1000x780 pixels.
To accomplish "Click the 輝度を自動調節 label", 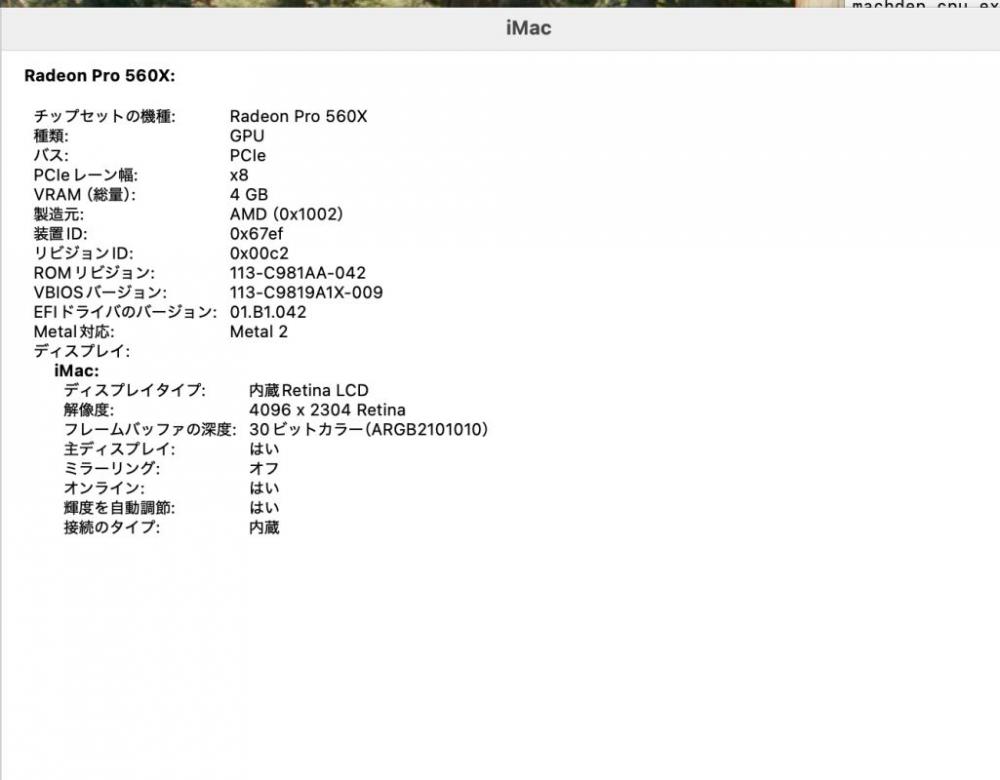I will (119, 508).
